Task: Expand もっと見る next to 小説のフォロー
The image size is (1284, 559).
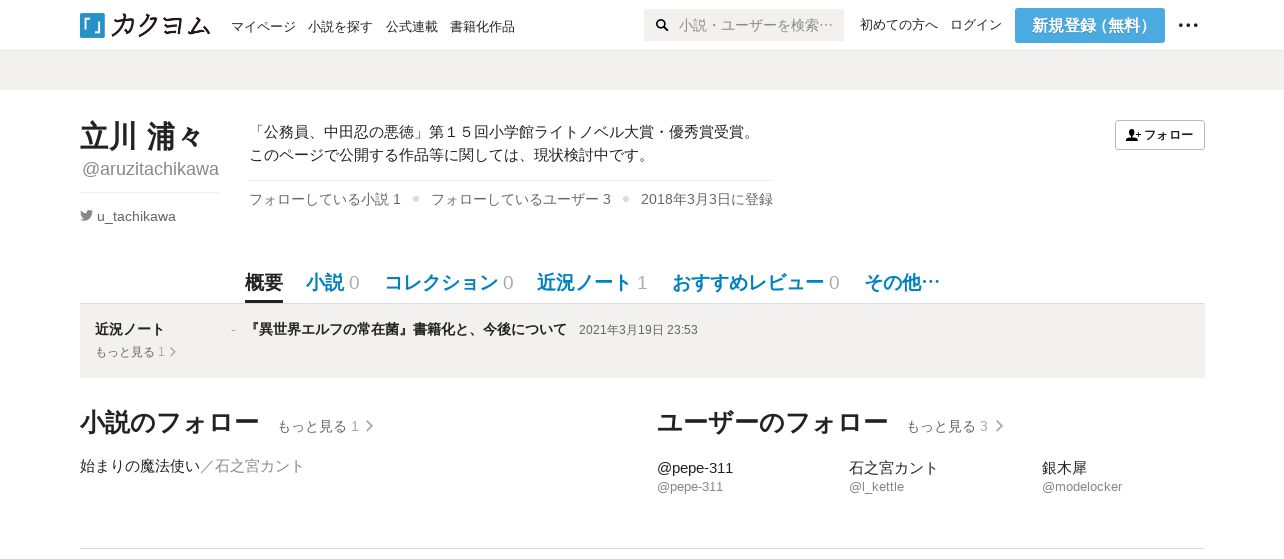Action: click(325, 426)
